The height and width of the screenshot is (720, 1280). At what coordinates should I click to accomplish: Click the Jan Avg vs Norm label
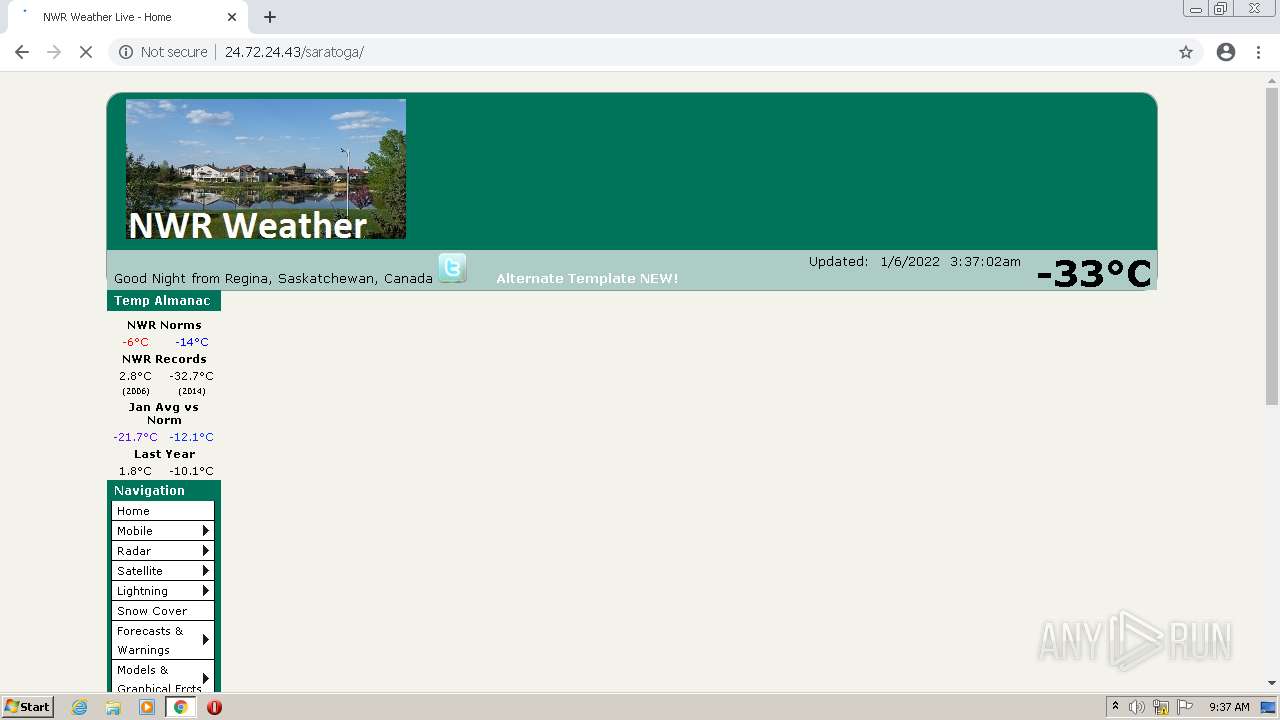pyautogui.click(x=164, y=414)
